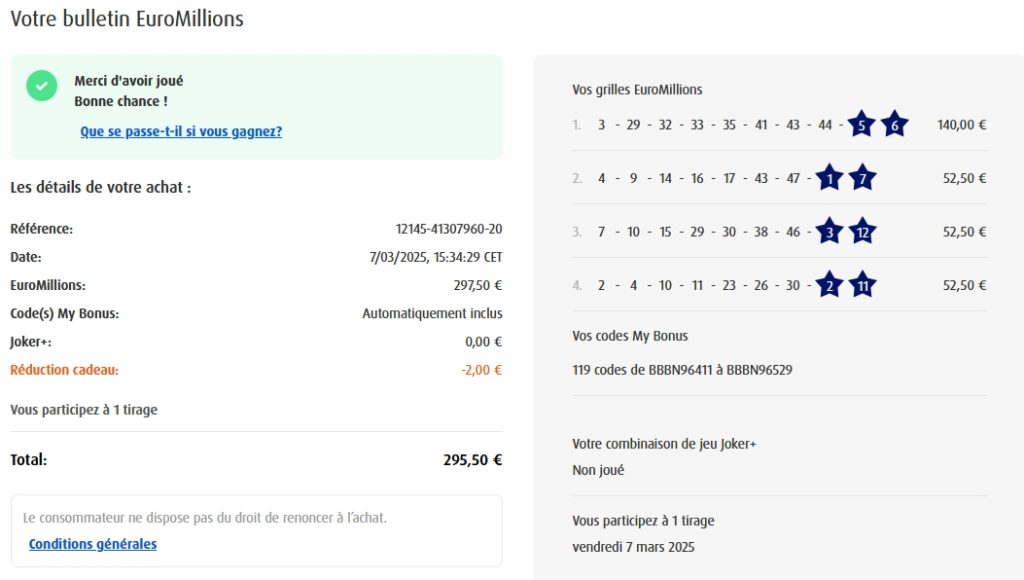The image size is (1024, 580).
Task: Select star number 7 in grid 2
Action: pyautogui.click(x=862, y=179)
